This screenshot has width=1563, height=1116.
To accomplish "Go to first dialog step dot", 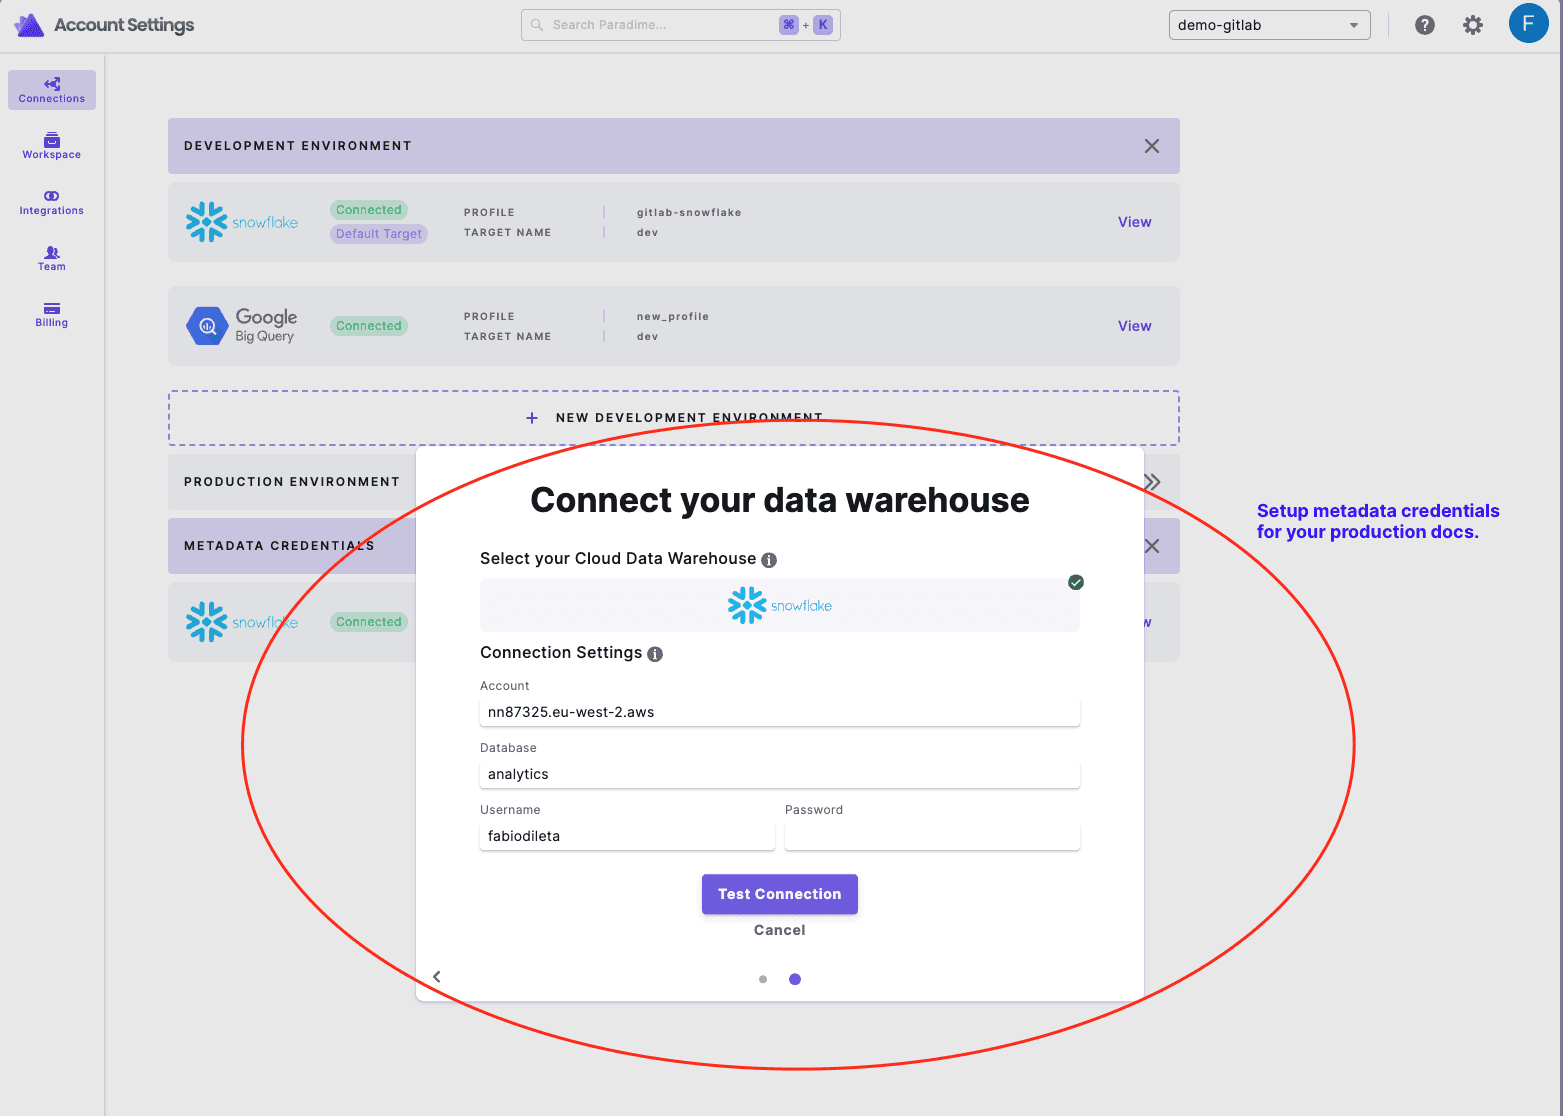I will pos(763,979).
